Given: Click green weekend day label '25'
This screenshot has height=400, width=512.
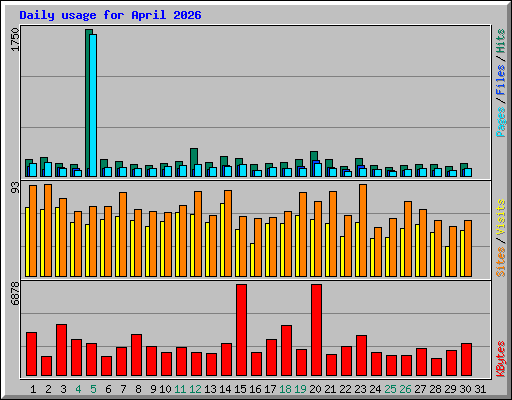Looking at the screenshot, I should click(390, 389).
